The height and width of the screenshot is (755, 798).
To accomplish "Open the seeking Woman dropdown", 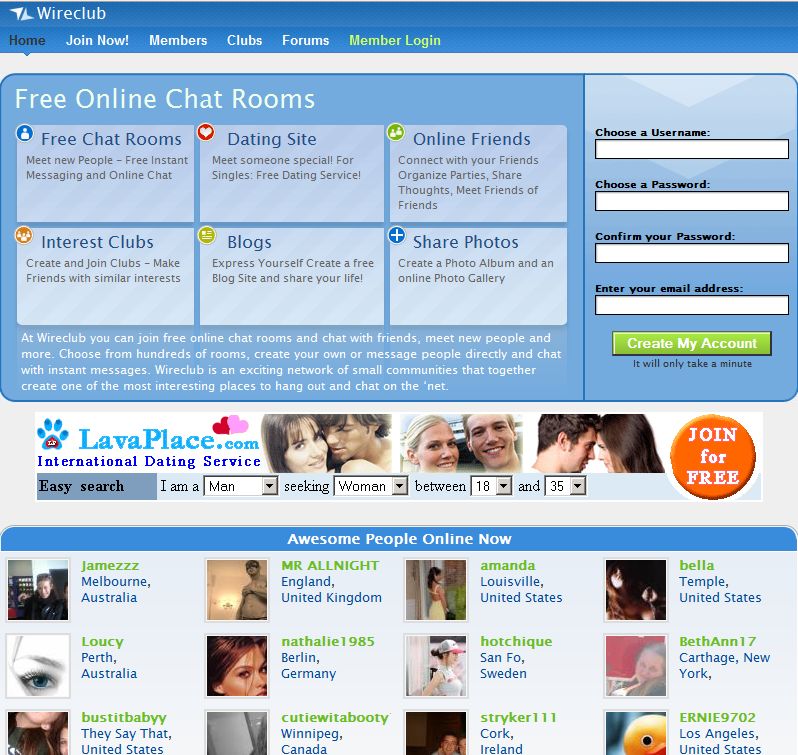I will (x=370, y=486).
